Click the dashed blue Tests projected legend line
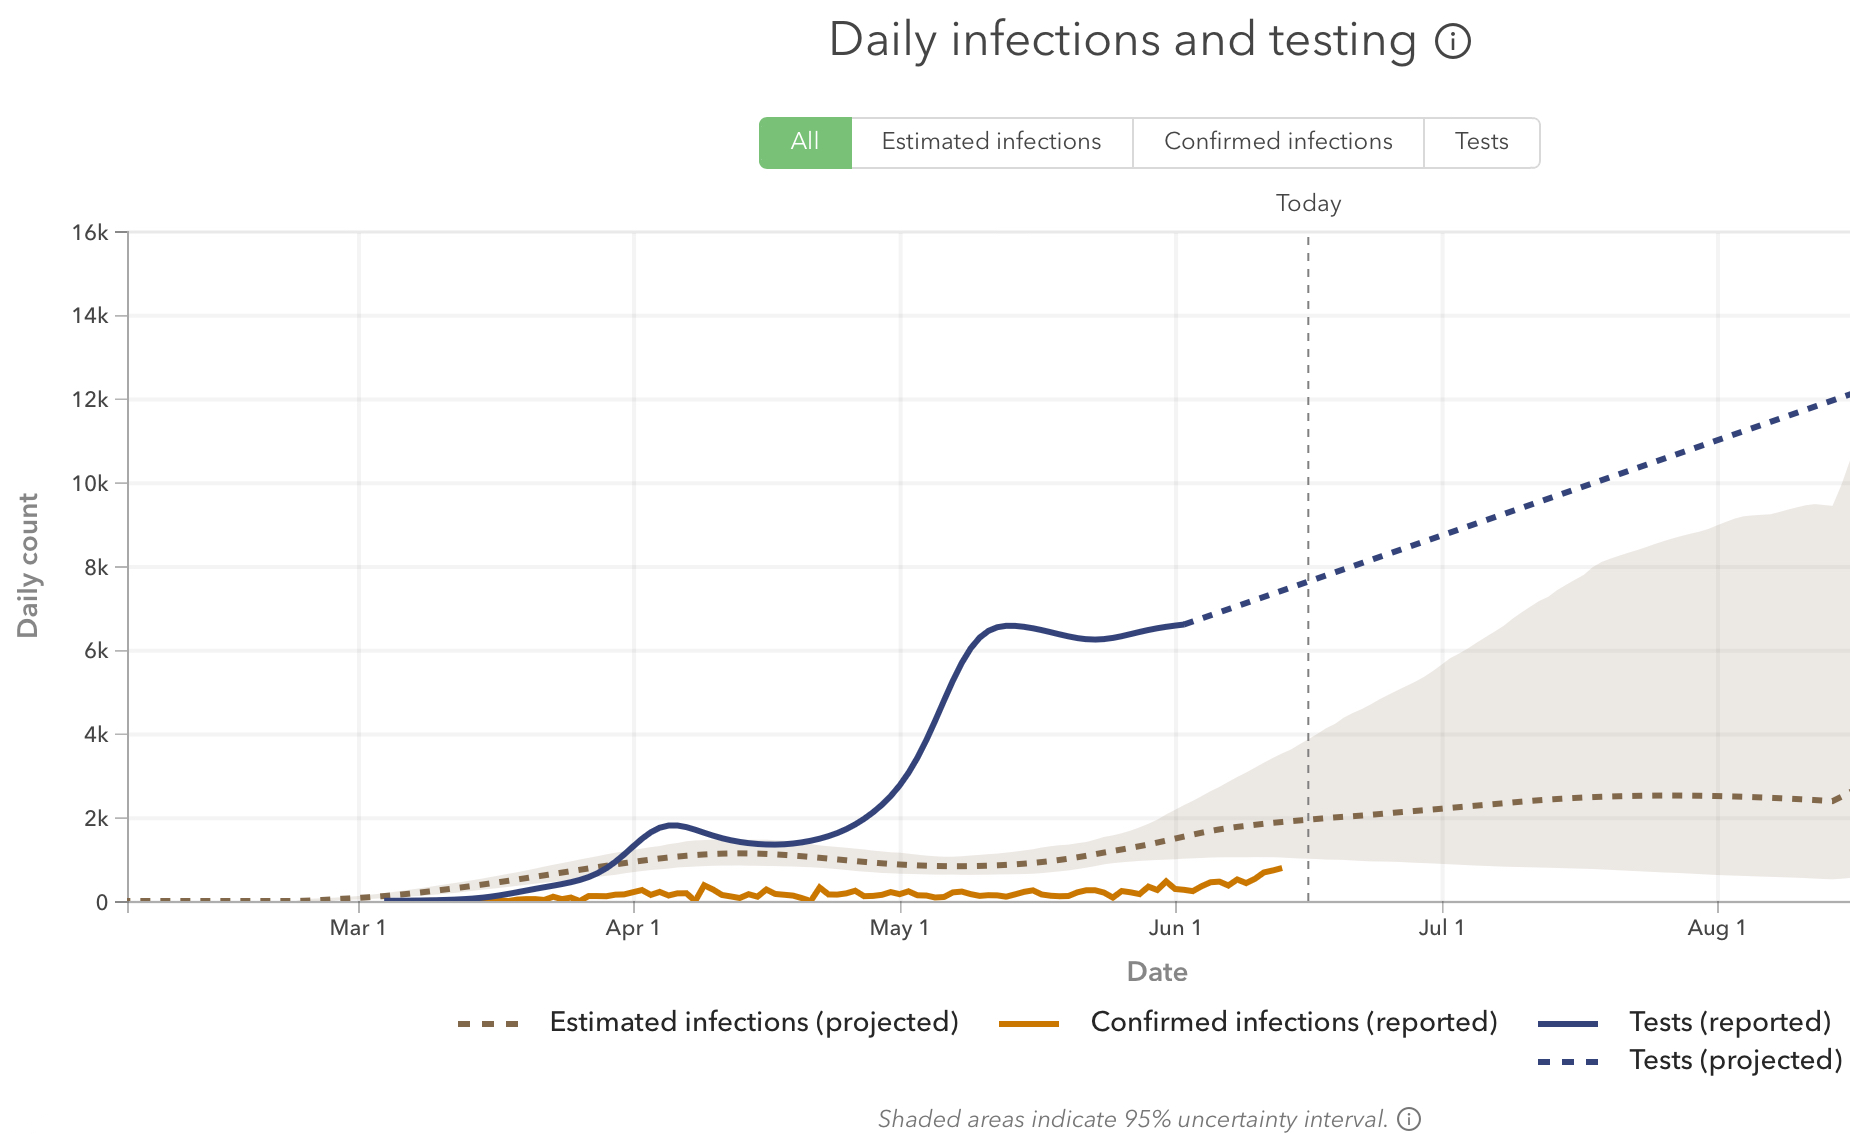 1568,1062
